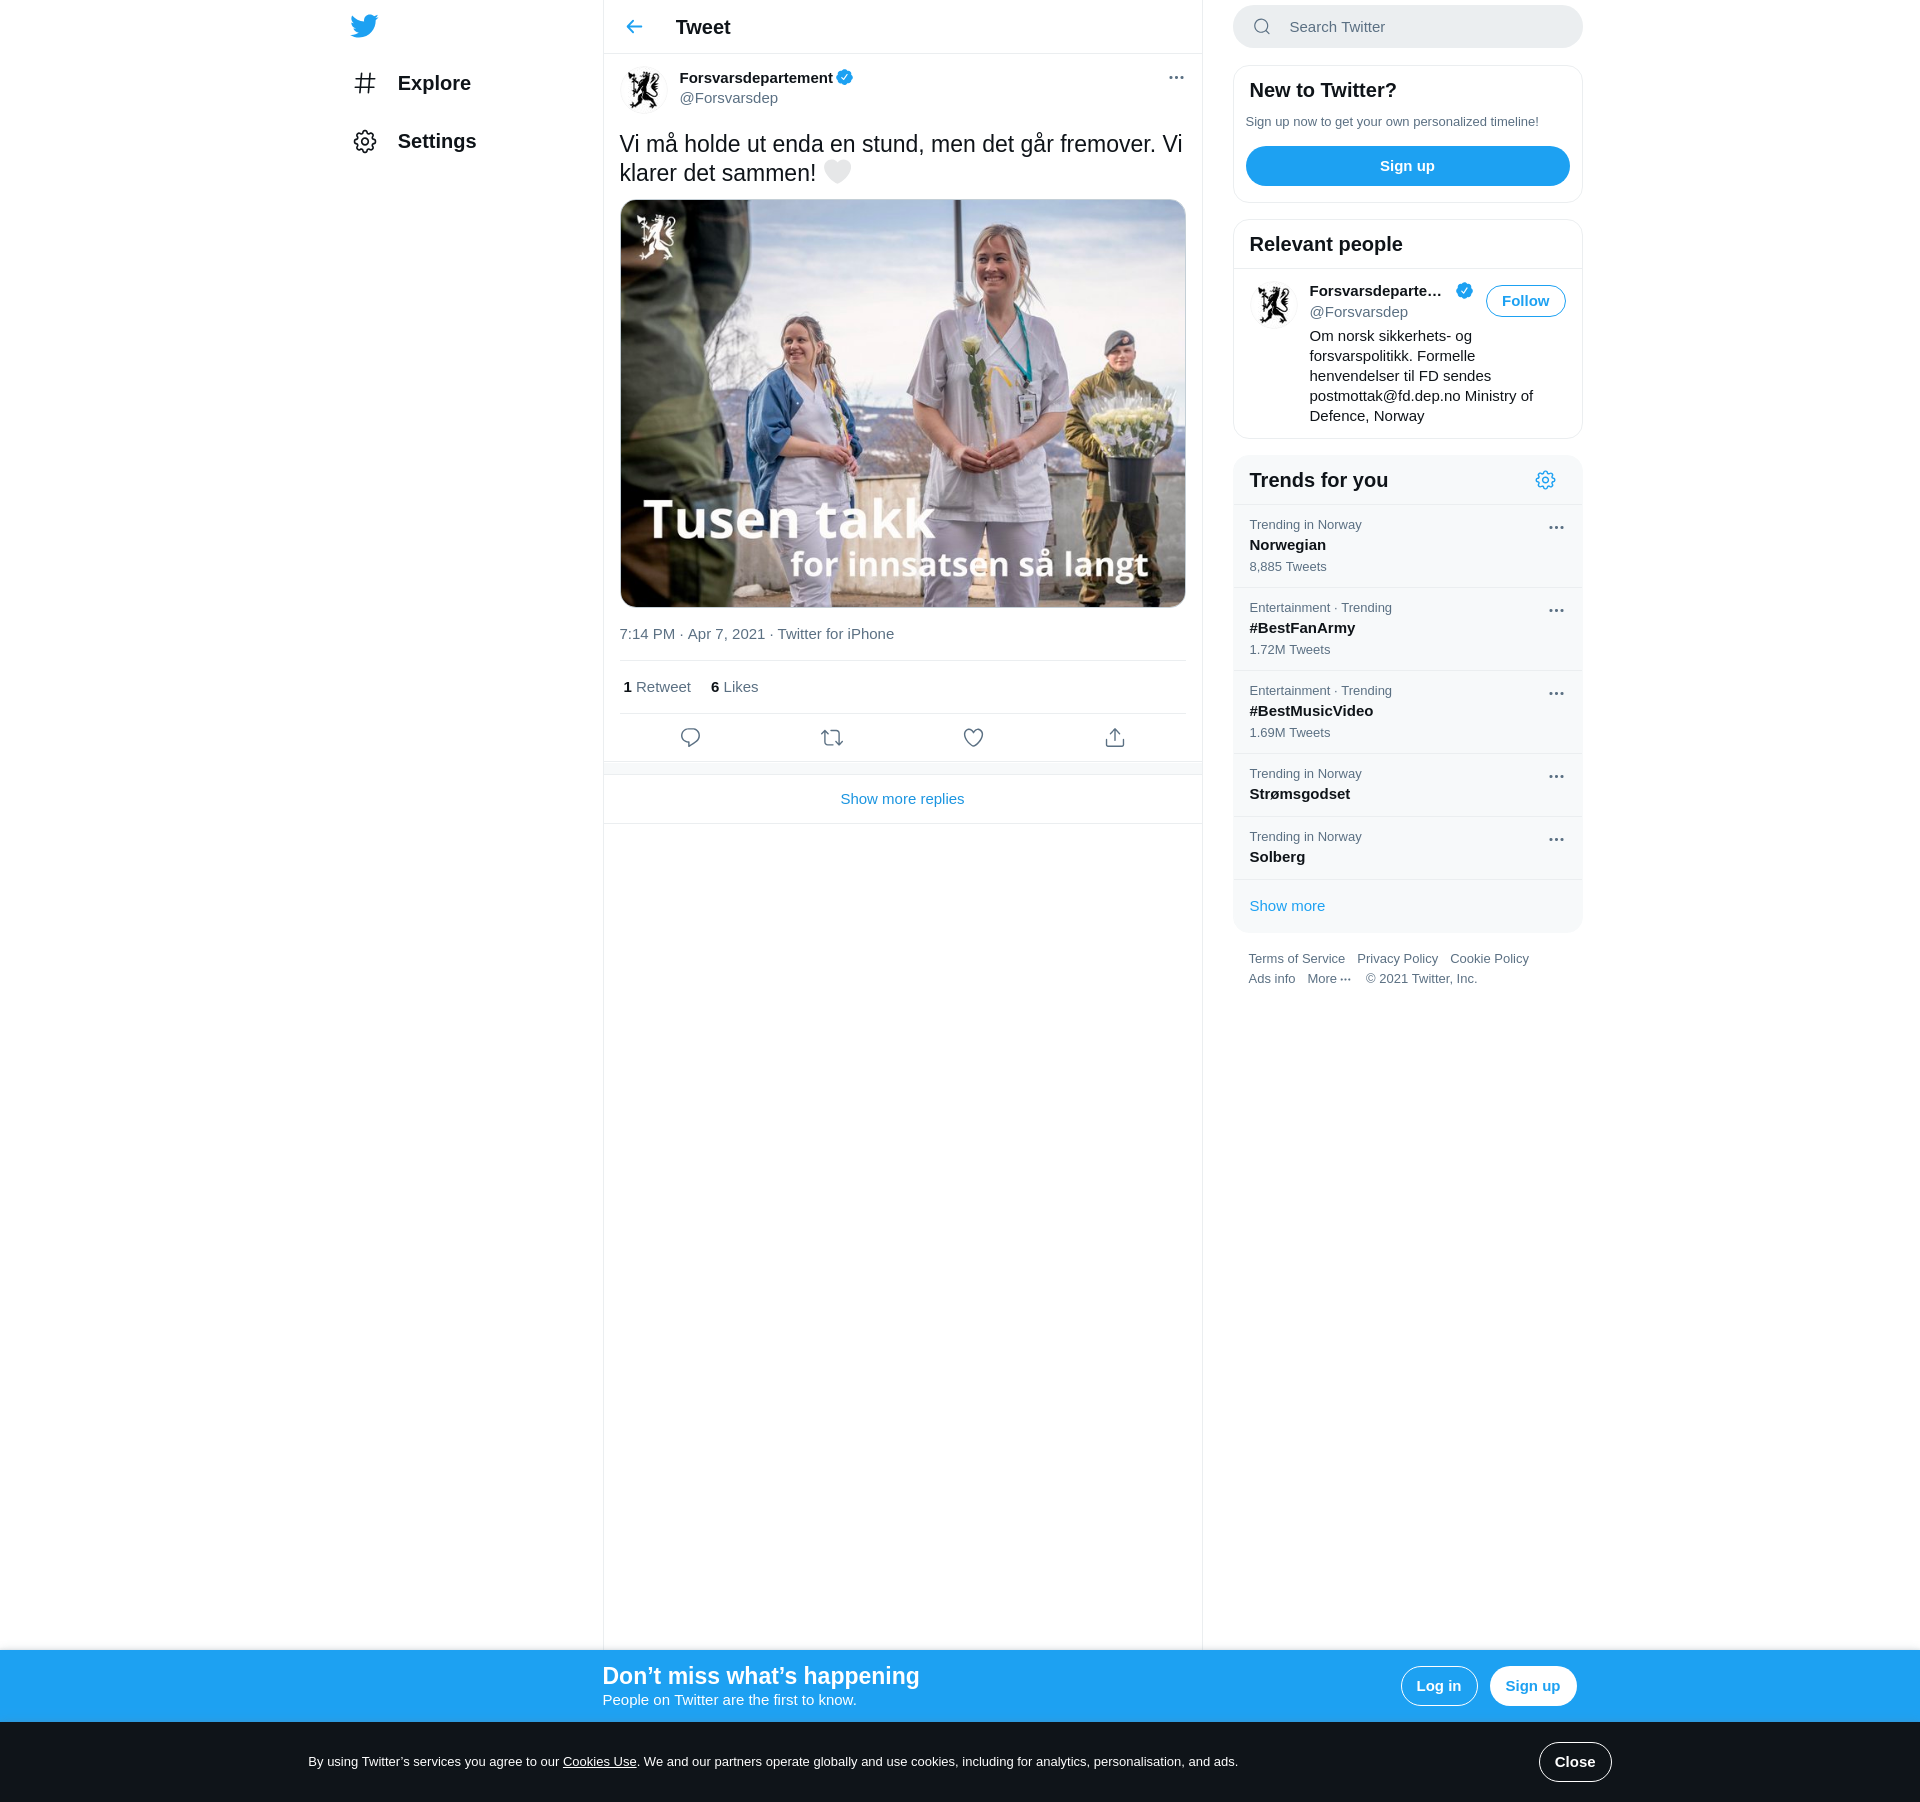The width and height of the screenshot is (1920, 1802).
Task: Click the Twitter bird logo
Action: pyautogui.click(x=364, y=26)
